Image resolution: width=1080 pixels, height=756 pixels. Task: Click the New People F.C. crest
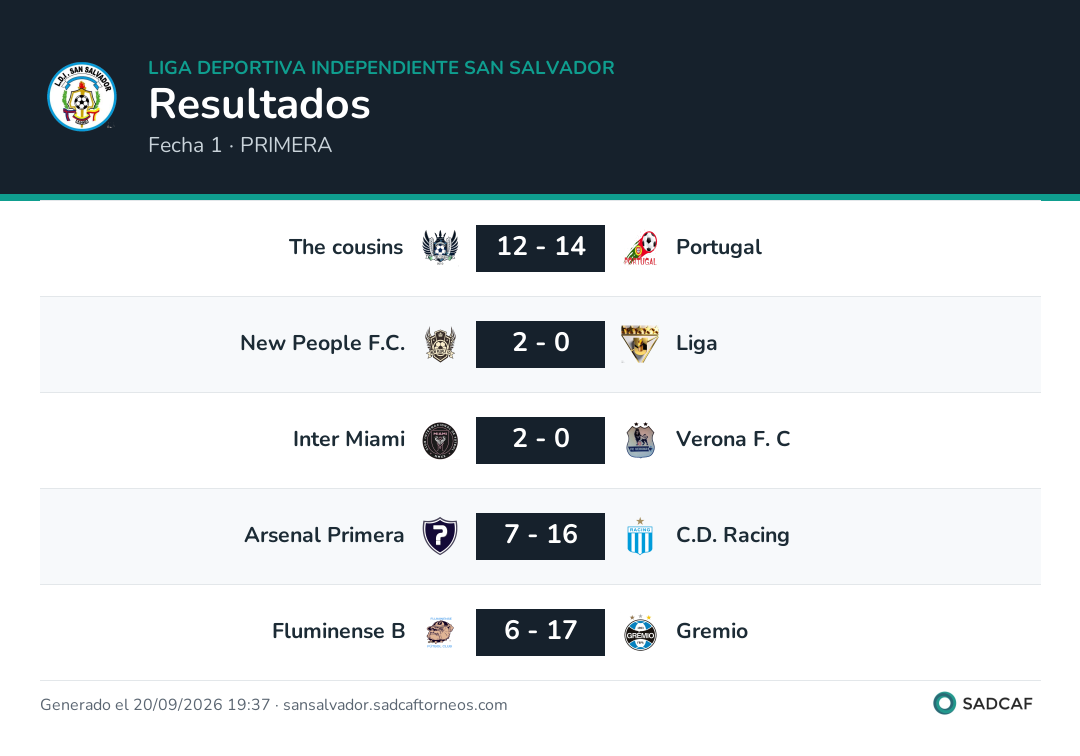(x=440, y=344)
